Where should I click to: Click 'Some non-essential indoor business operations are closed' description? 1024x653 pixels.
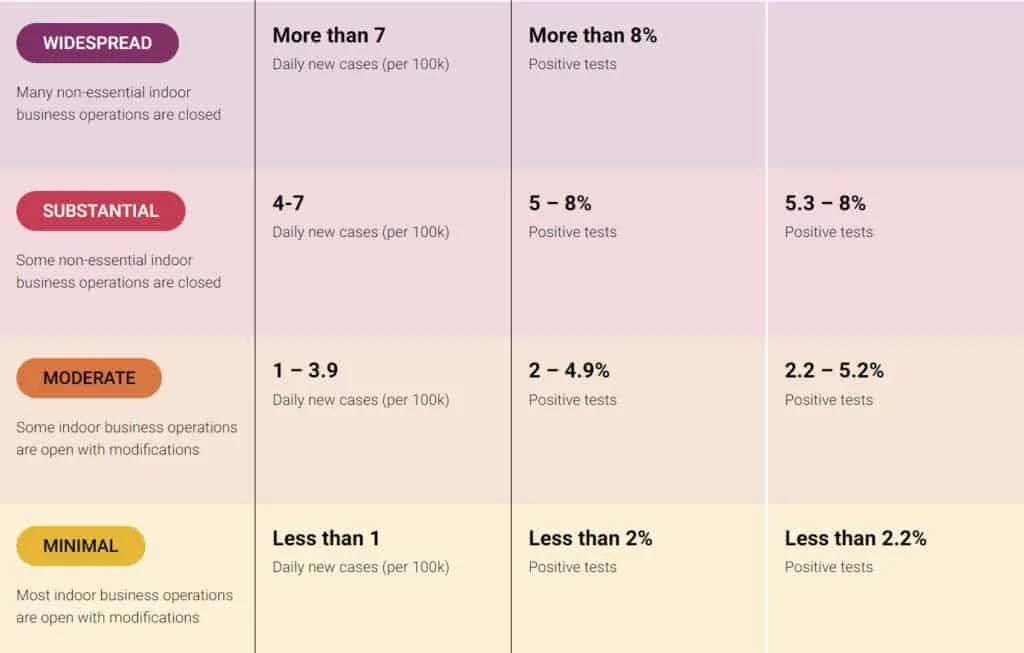point(119,271)
